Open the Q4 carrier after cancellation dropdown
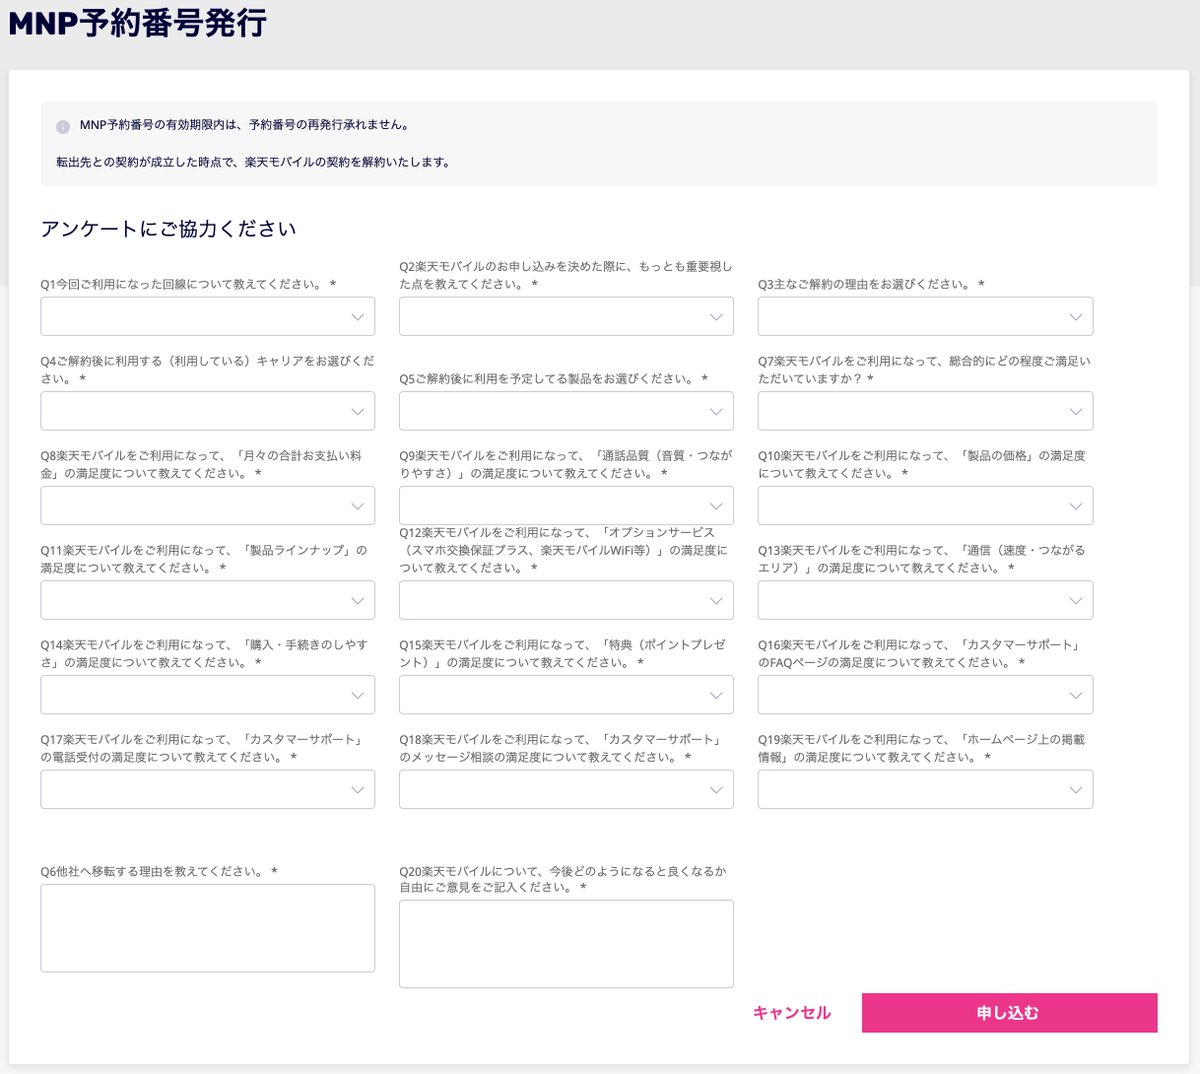 tap(207, 411)
